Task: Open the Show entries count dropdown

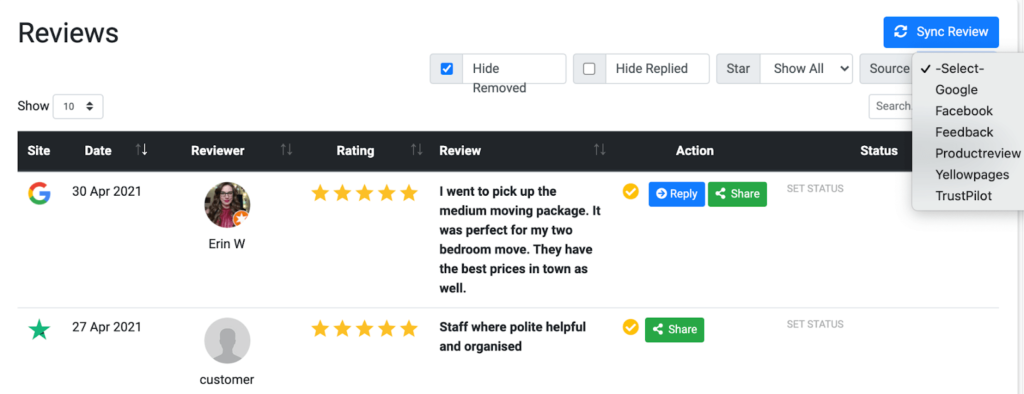Action: [78, 107]
